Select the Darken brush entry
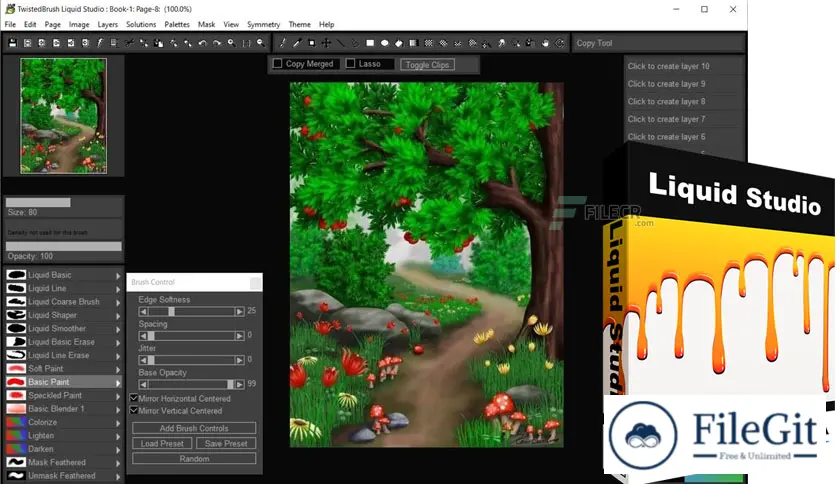This screenshot has width=836, height=484. 63,449
